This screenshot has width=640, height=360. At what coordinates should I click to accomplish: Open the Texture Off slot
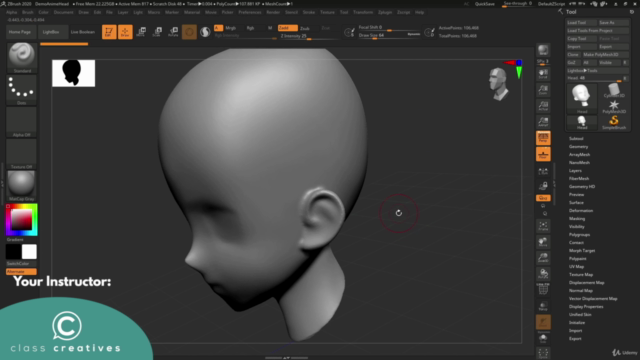click(22, 154)
